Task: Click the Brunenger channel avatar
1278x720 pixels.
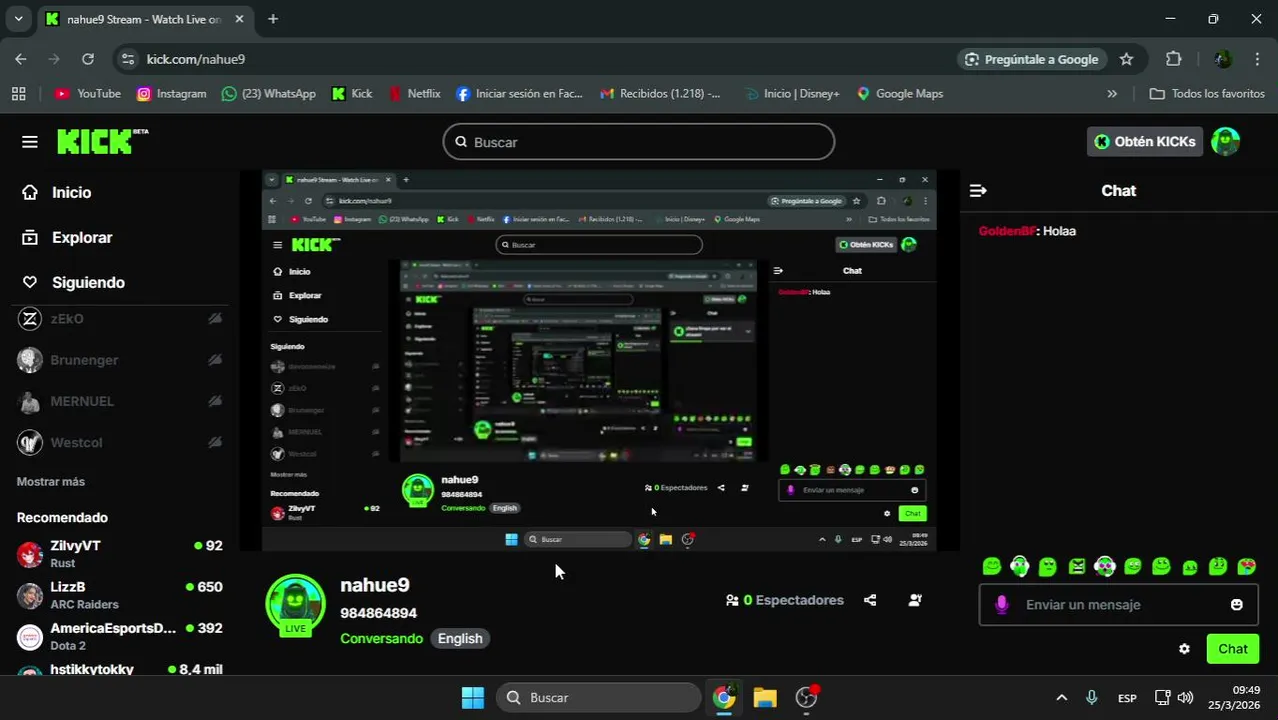Action: pos(30,360)
